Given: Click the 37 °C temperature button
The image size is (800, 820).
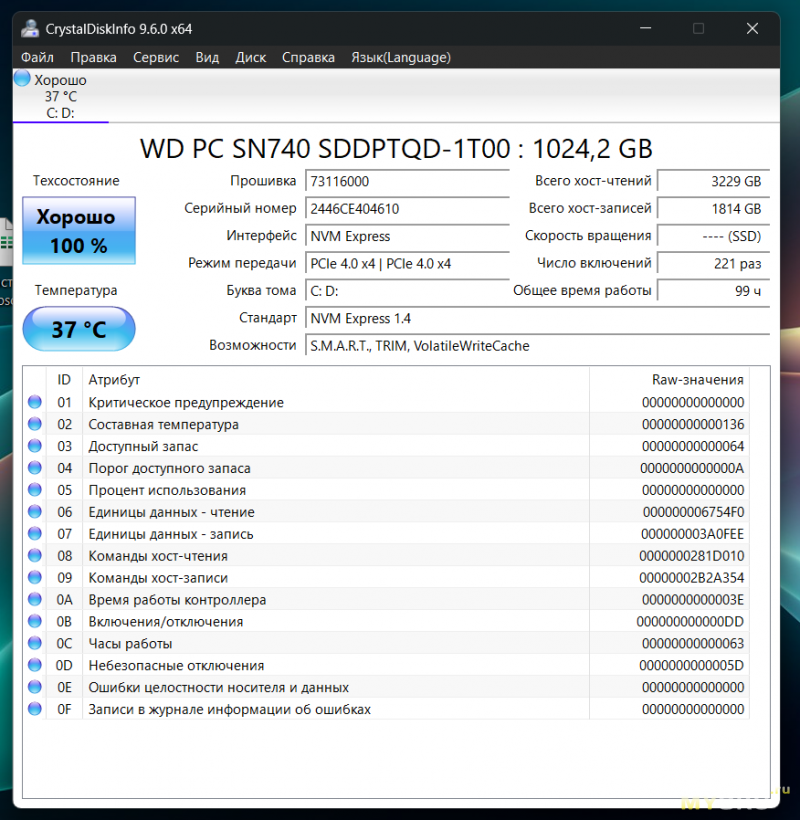Looking at the screenshot, I should coord(79,329).
